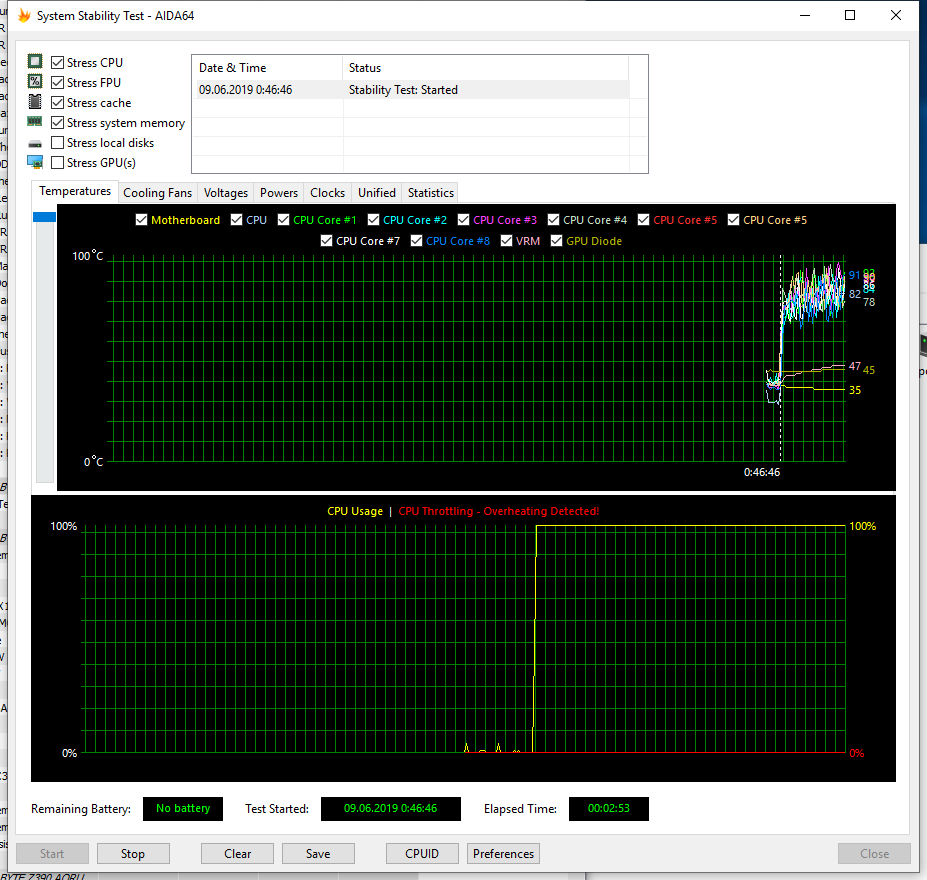Click the Stress CPU chip icon
927x880 pixels.
click(x=35, y=61)
